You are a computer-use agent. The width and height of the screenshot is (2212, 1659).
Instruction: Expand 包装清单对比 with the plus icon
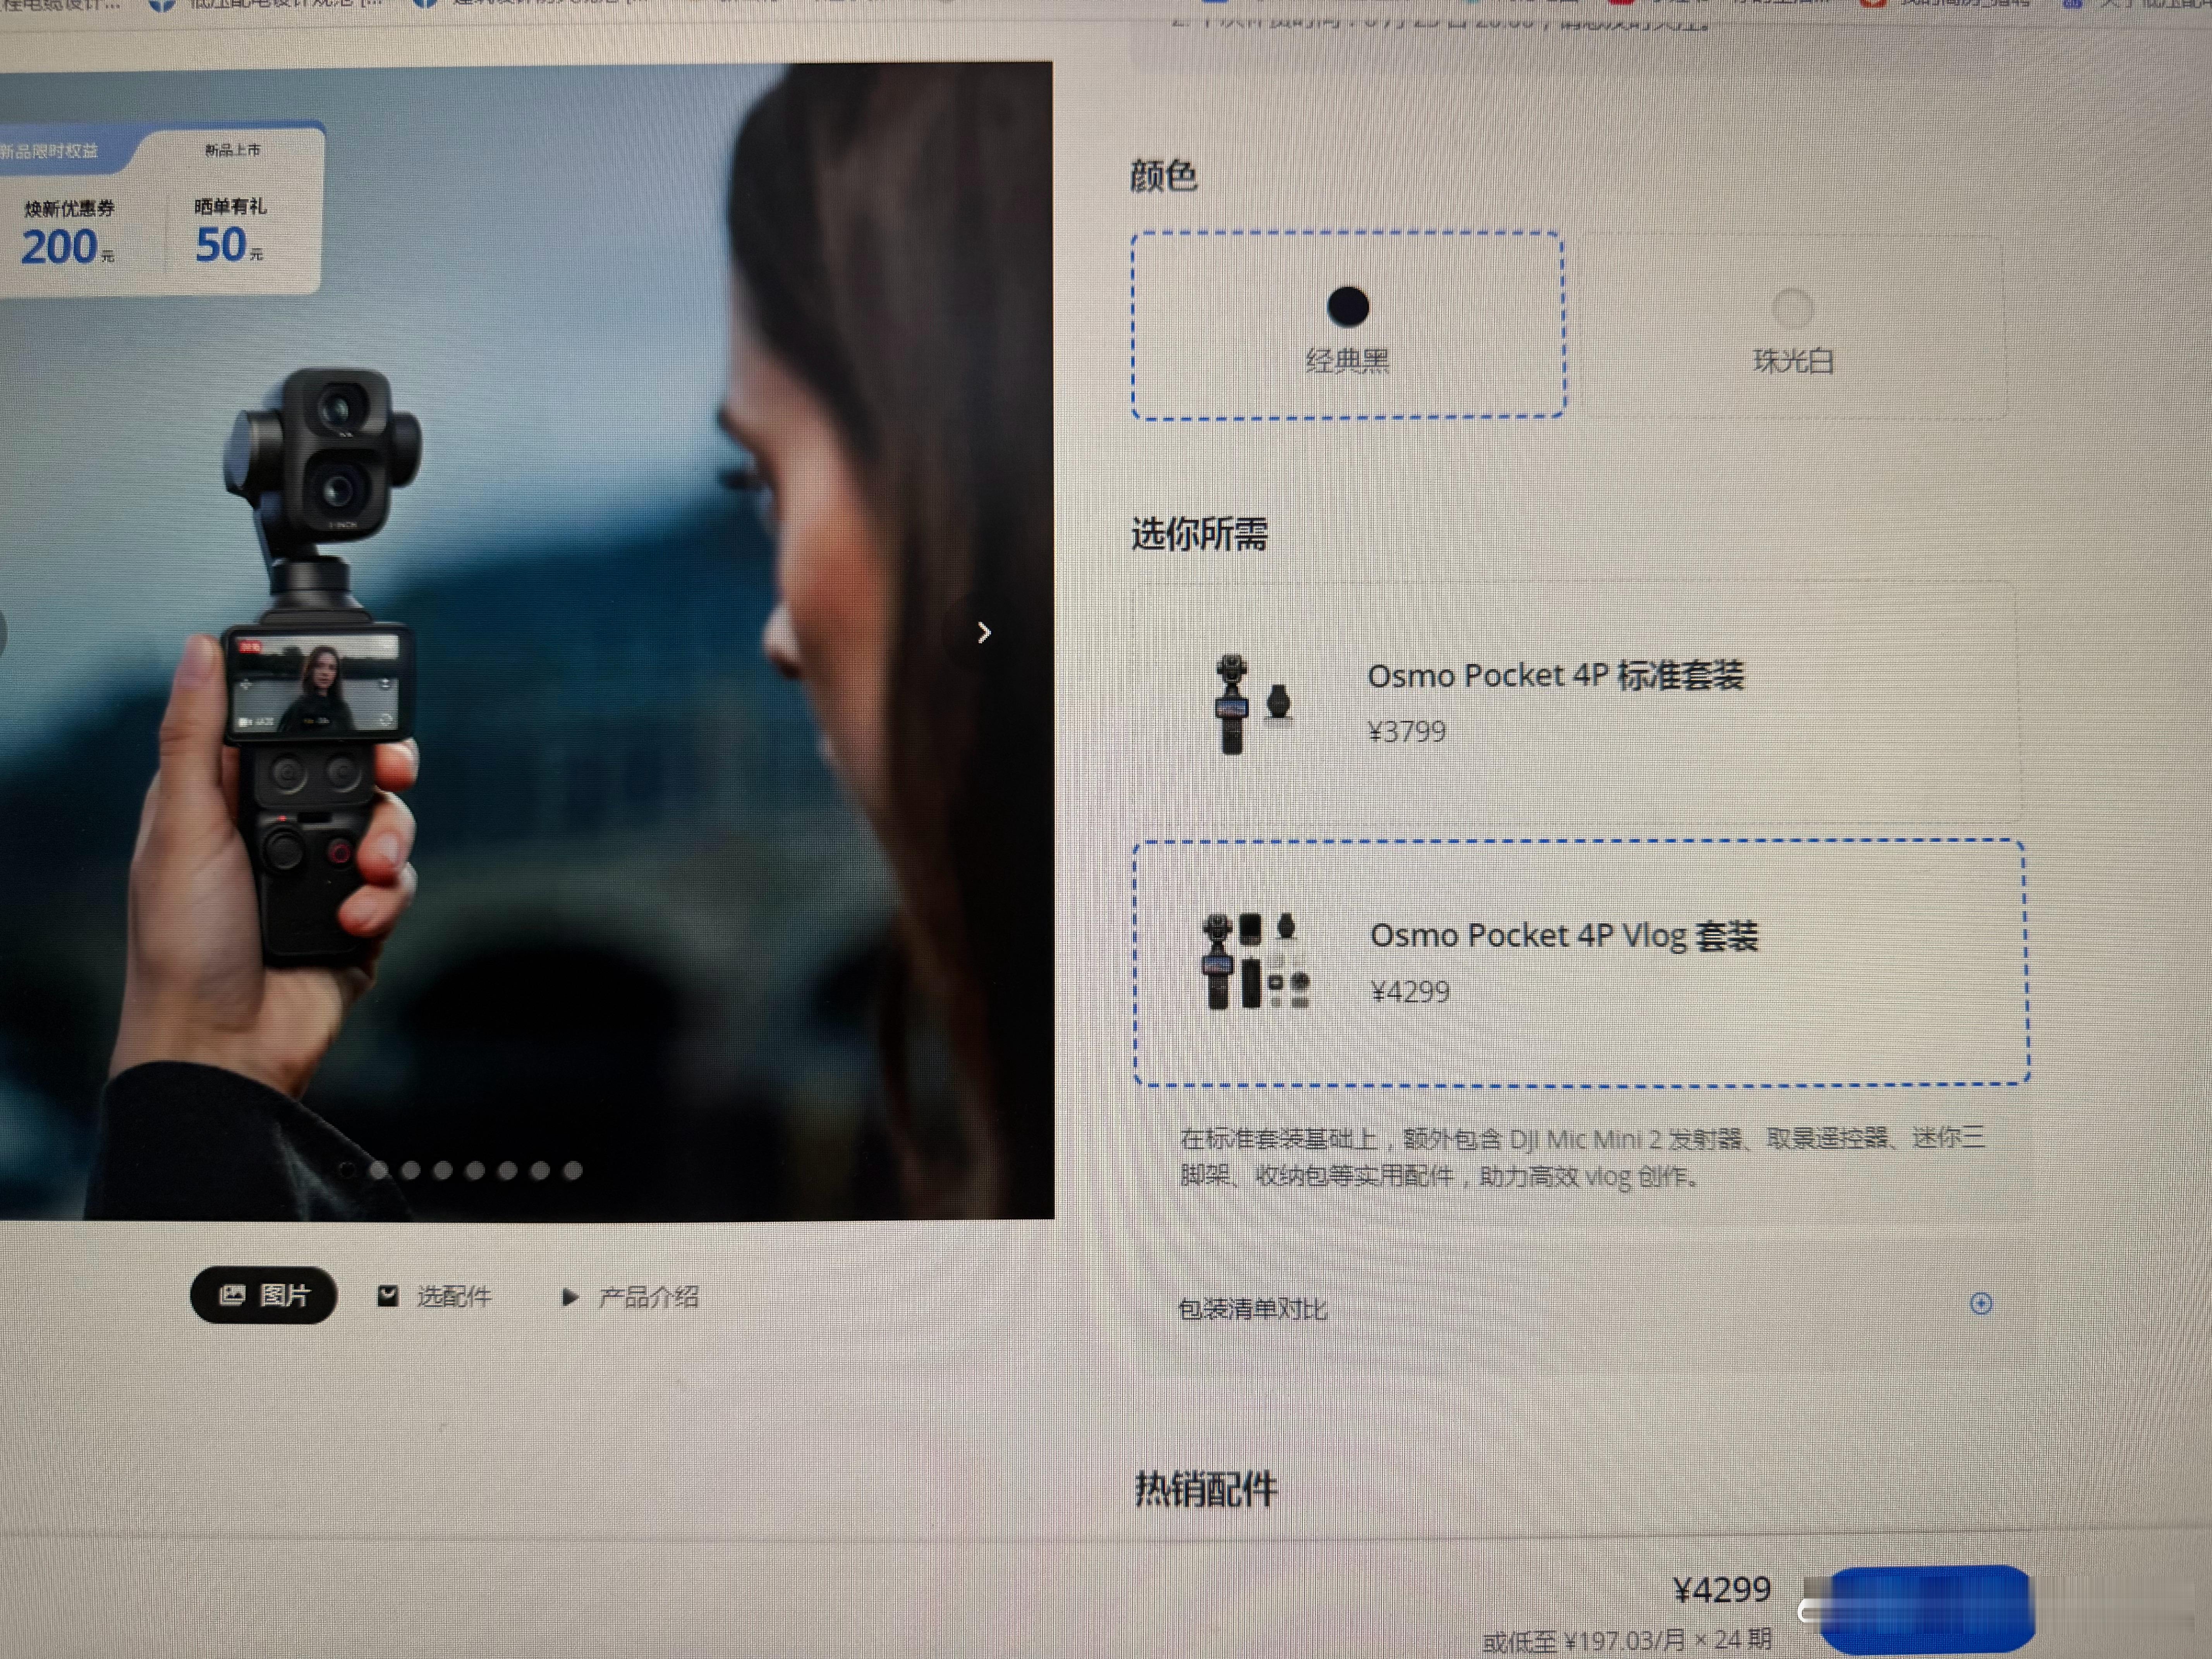(1980, 1303)
